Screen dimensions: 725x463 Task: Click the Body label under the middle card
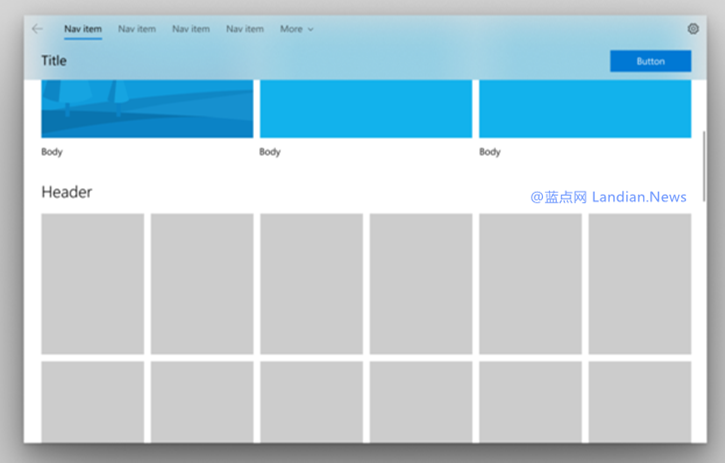coord(270,152)
